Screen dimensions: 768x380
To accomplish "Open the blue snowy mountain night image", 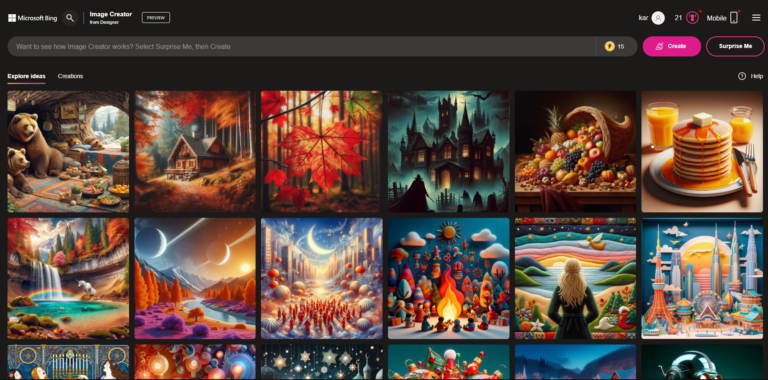I will tap(576, 362).
